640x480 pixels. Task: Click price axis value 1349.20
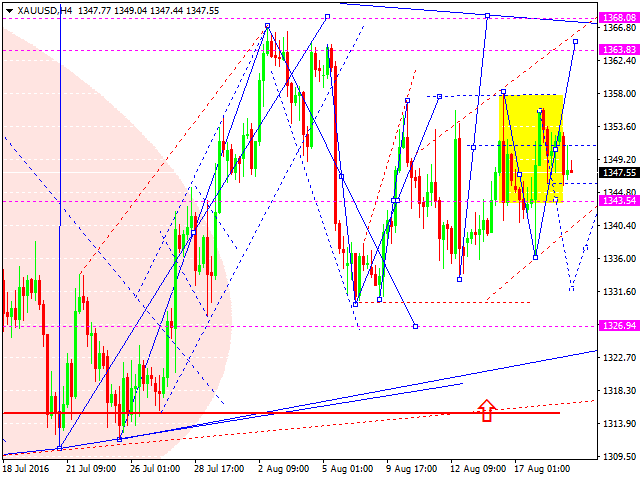click(x=619, y=159)
